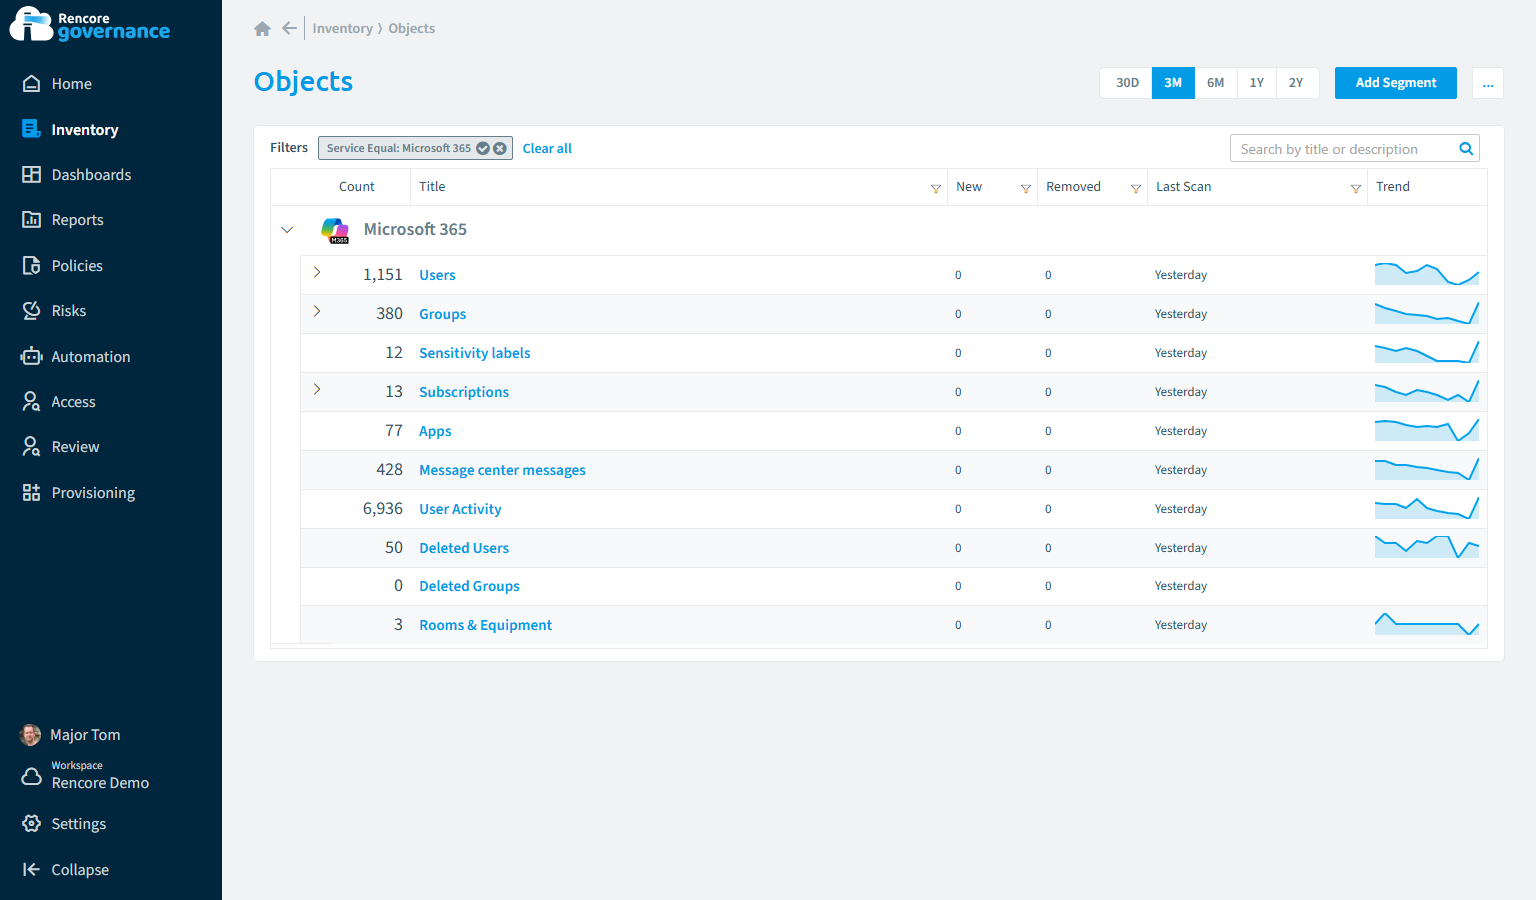Click the Rencore governance logo
The image size is (1536, 900).
point(90,25)
